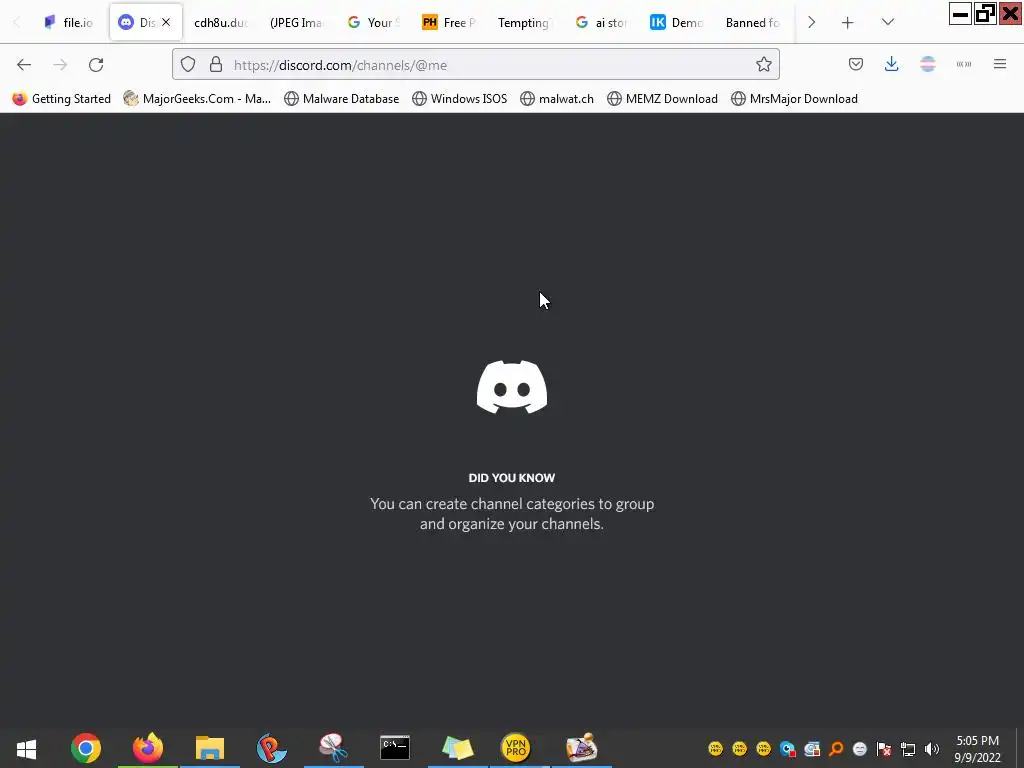This screenshot has width=1024, height=768.
Task: Switch to the 'ai stor' Google tab
Action: tap(601, 23)
